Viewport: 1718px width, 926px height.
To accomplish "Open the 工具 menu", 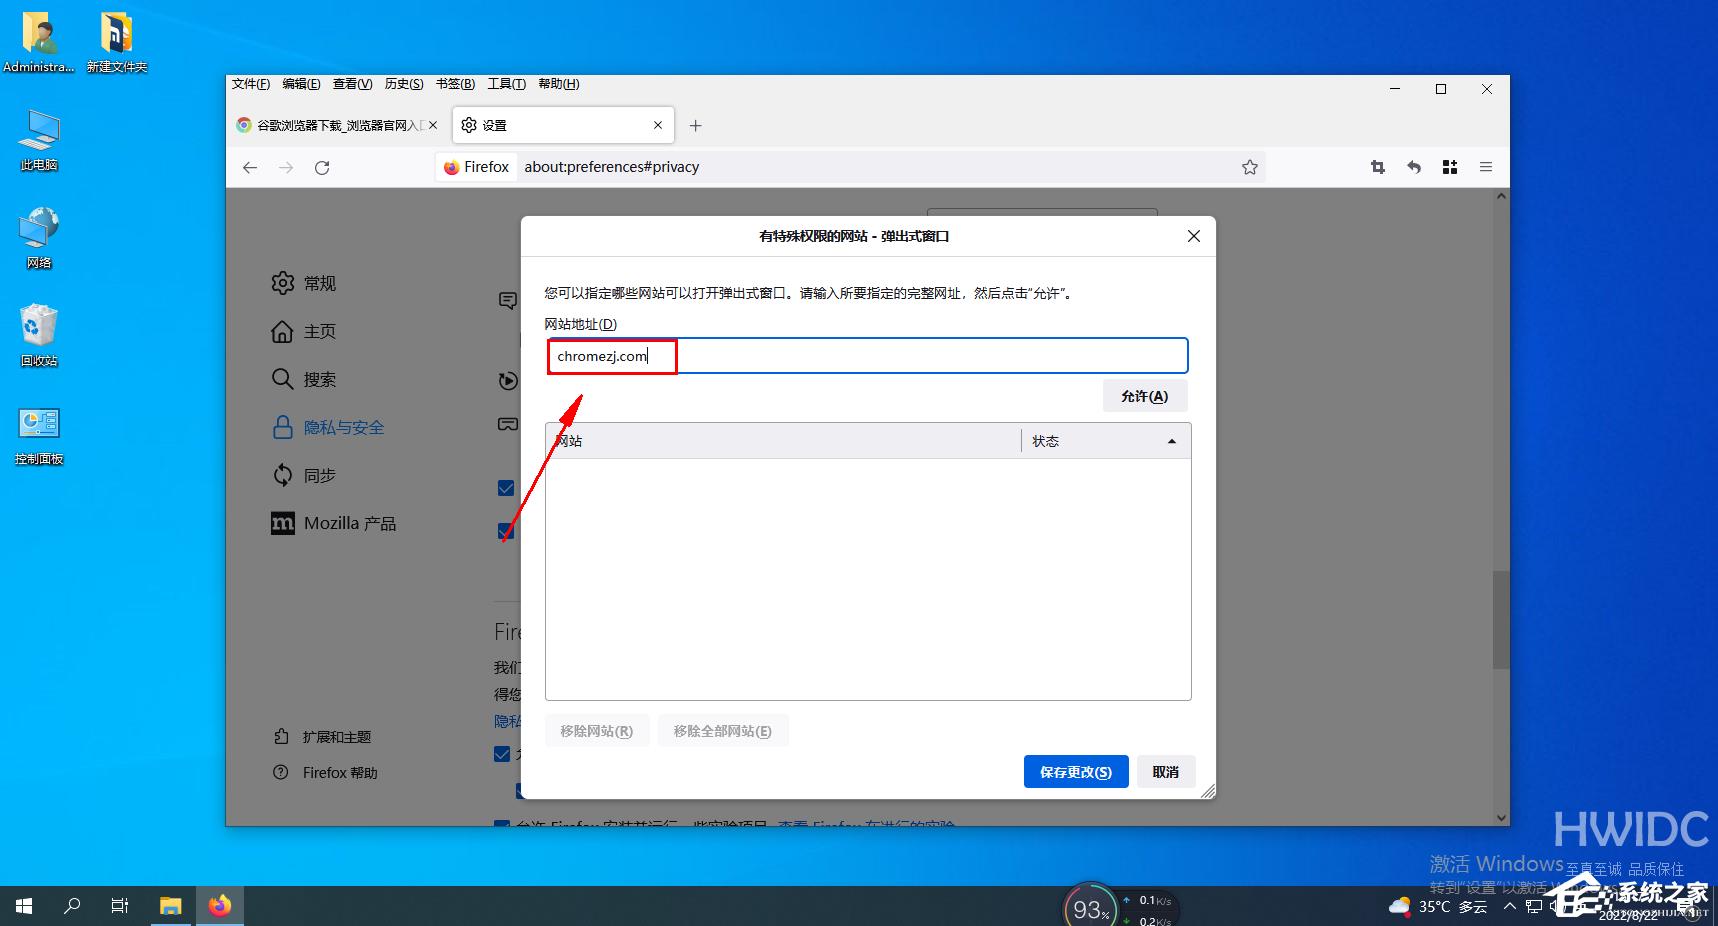I will 506,84.
